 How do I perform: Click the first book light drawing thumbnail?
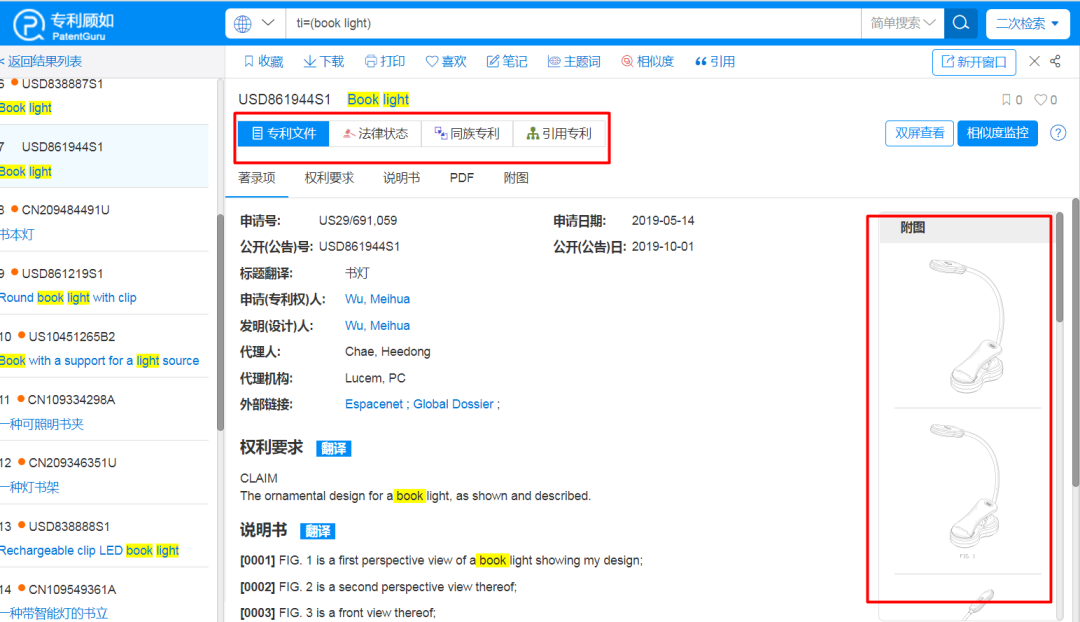coord(967,326)
